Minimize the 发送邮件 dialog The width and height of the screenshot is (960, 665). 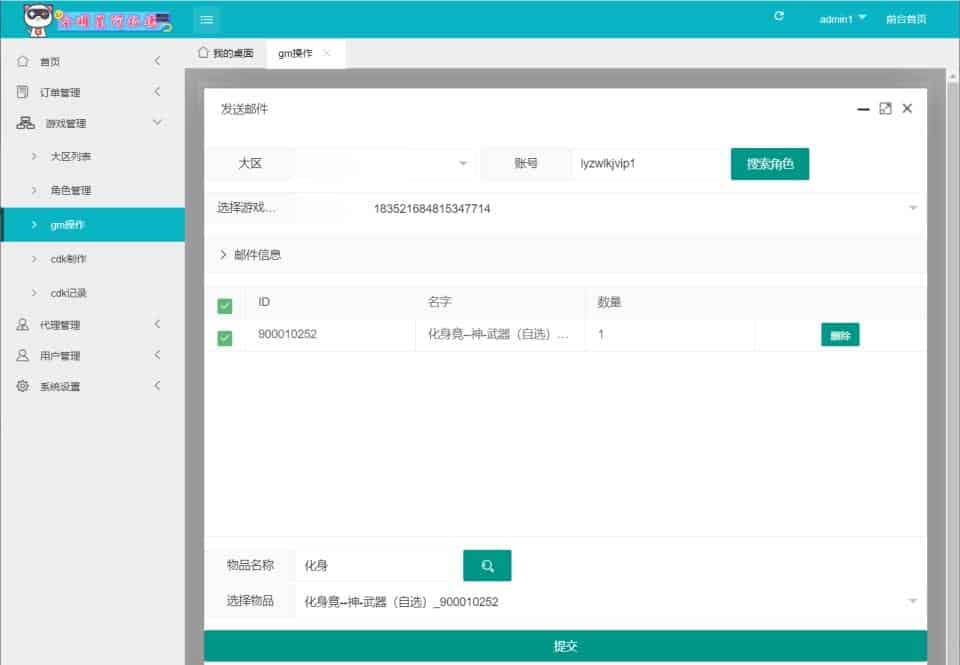[863, 109]
